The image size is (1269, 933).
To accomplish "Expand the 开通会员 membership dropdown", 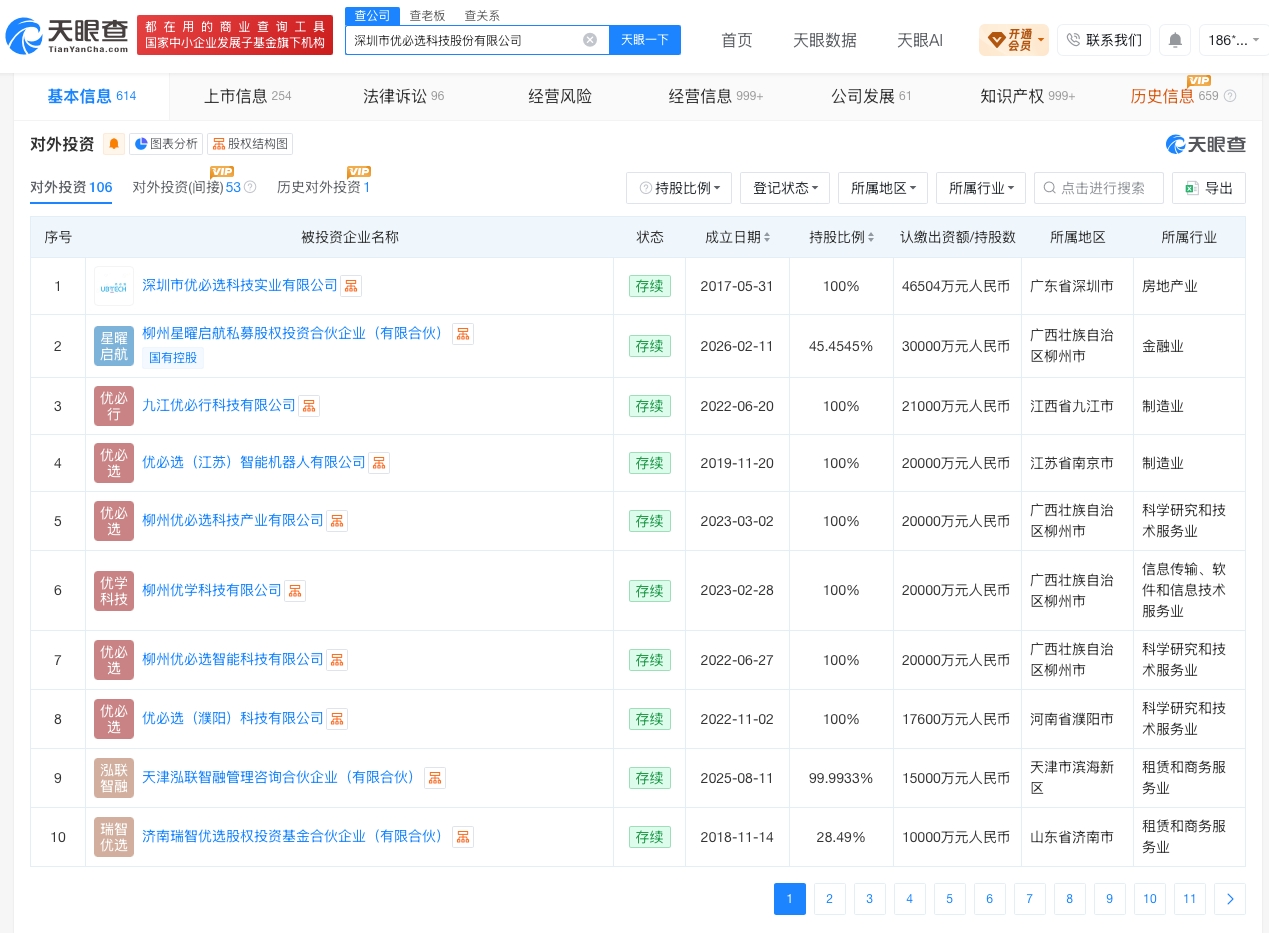I will pos(1014,40).
